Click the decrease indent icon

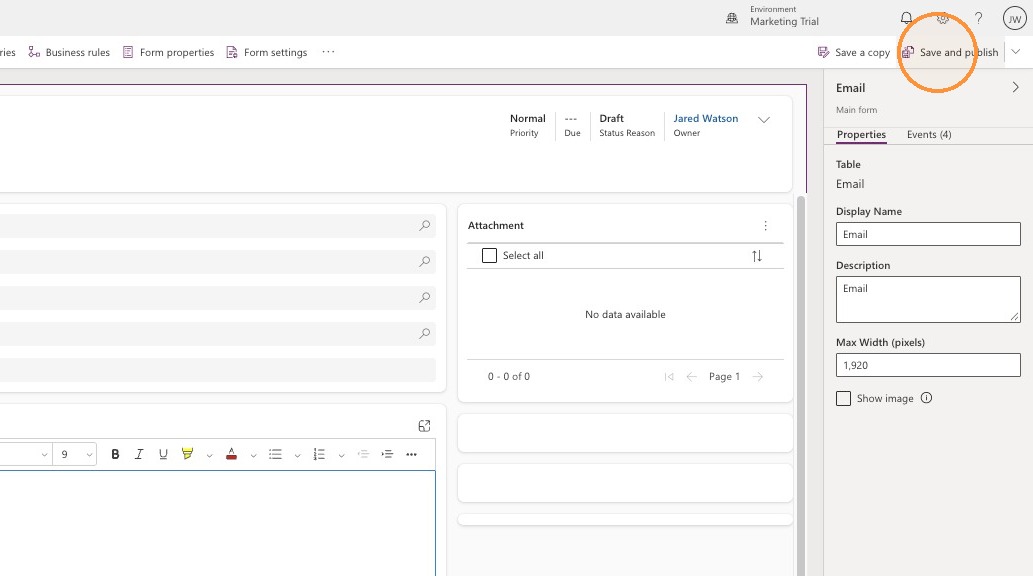coord(363,454)
